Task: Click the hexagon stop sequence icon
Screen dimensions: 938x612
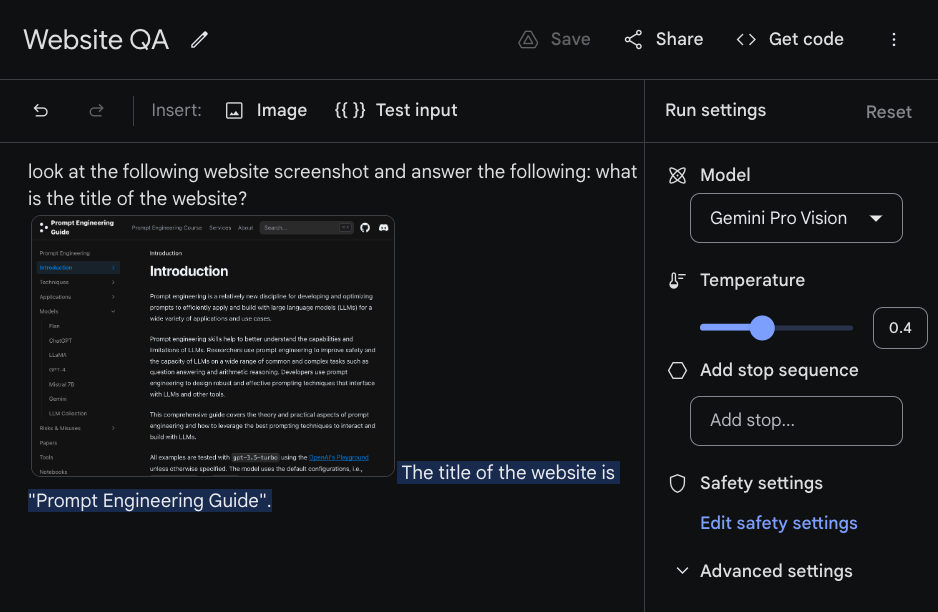Action: pos(678,371)
